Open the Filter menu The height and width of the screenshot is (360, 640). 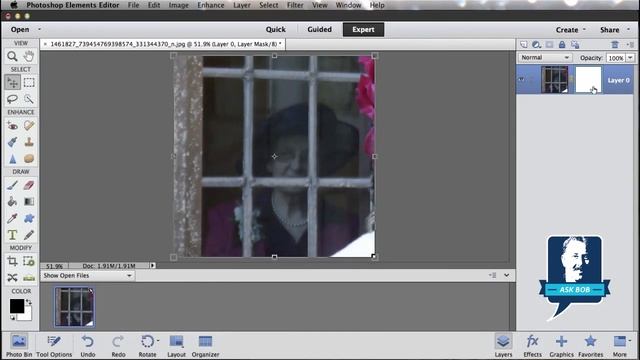[295, 5]
